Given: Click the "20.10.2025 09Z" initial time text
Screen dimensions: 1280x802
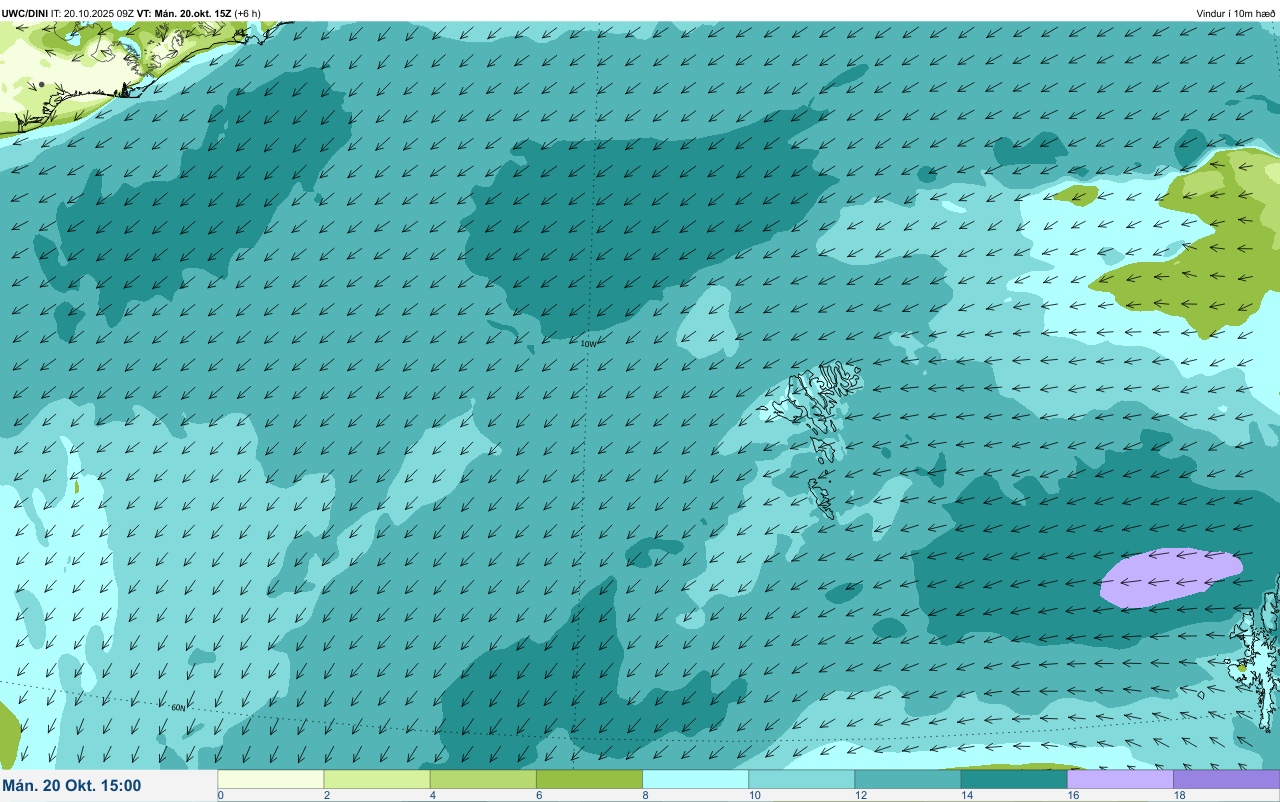Looking at the screenshot, I should pyautogui.click(x=98, y=14).
